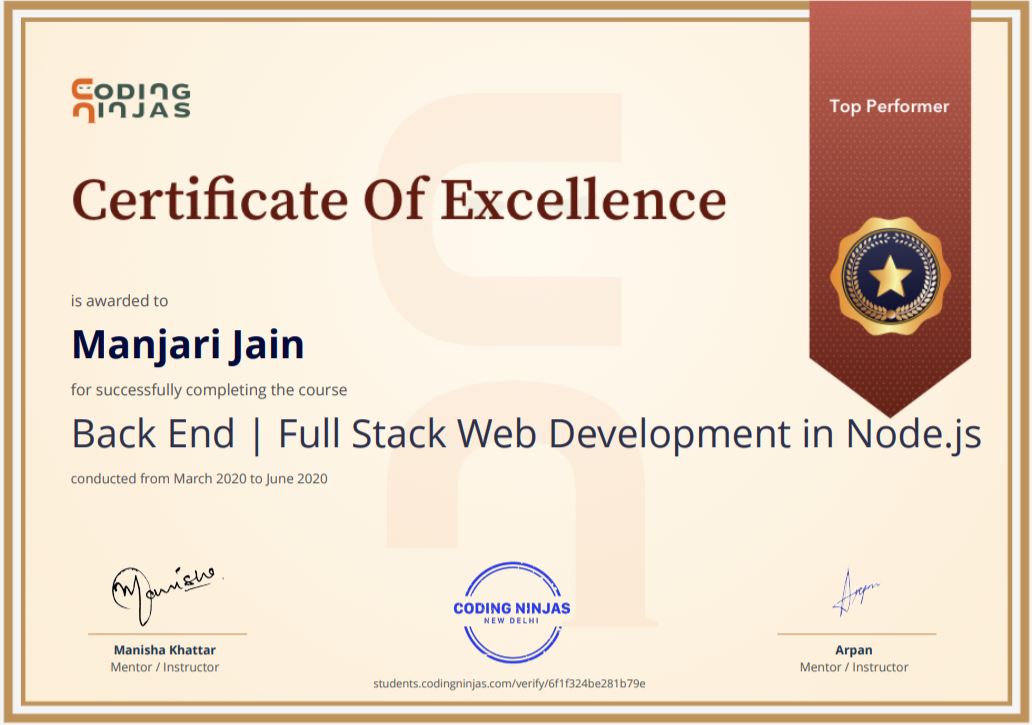
Task: Select the recipient name Manjari Jain
Action: pyautogui.click(x=188, y=345)
